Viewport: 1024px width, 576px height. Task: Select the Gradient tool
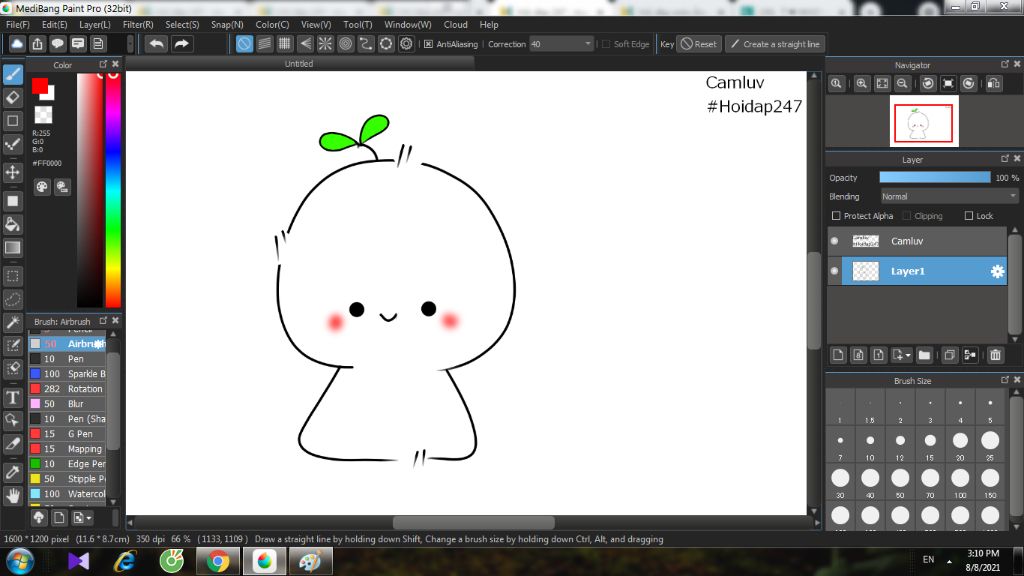tap(12, 248)
